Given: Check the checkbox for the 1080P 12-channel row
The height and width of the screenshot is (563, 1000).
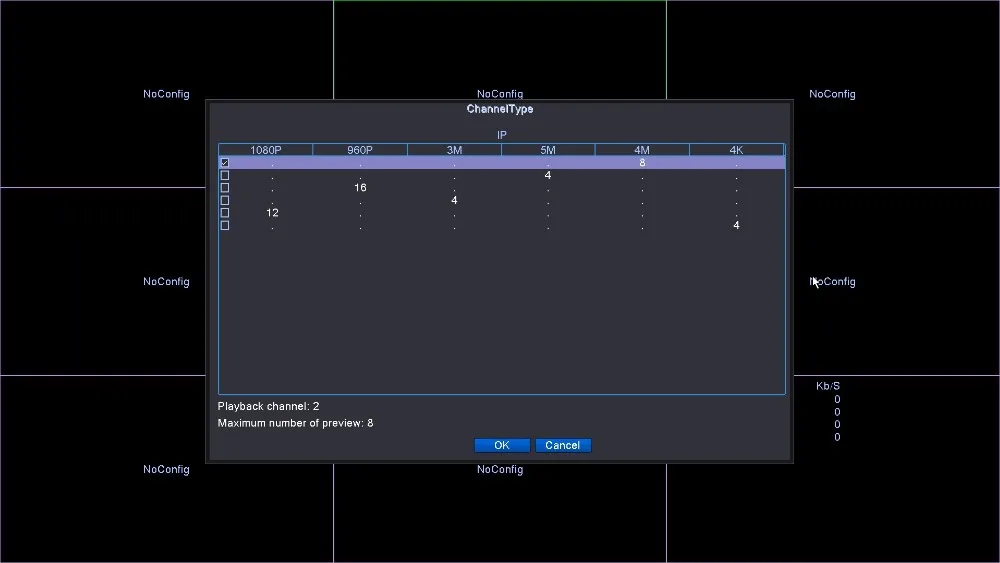Looking at the screenshot, I should pyautogui.click(x=224, y=212).
